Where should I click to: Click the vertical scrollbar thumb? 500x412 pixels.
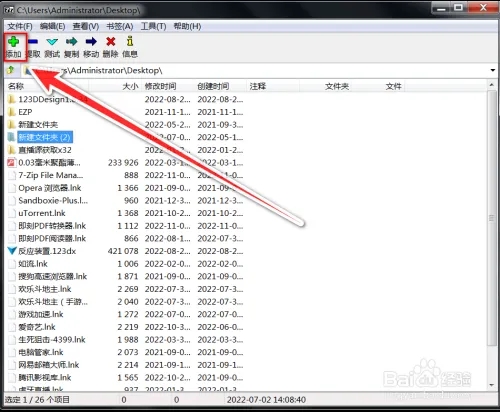pyautogui.click(x=491, y=218)
